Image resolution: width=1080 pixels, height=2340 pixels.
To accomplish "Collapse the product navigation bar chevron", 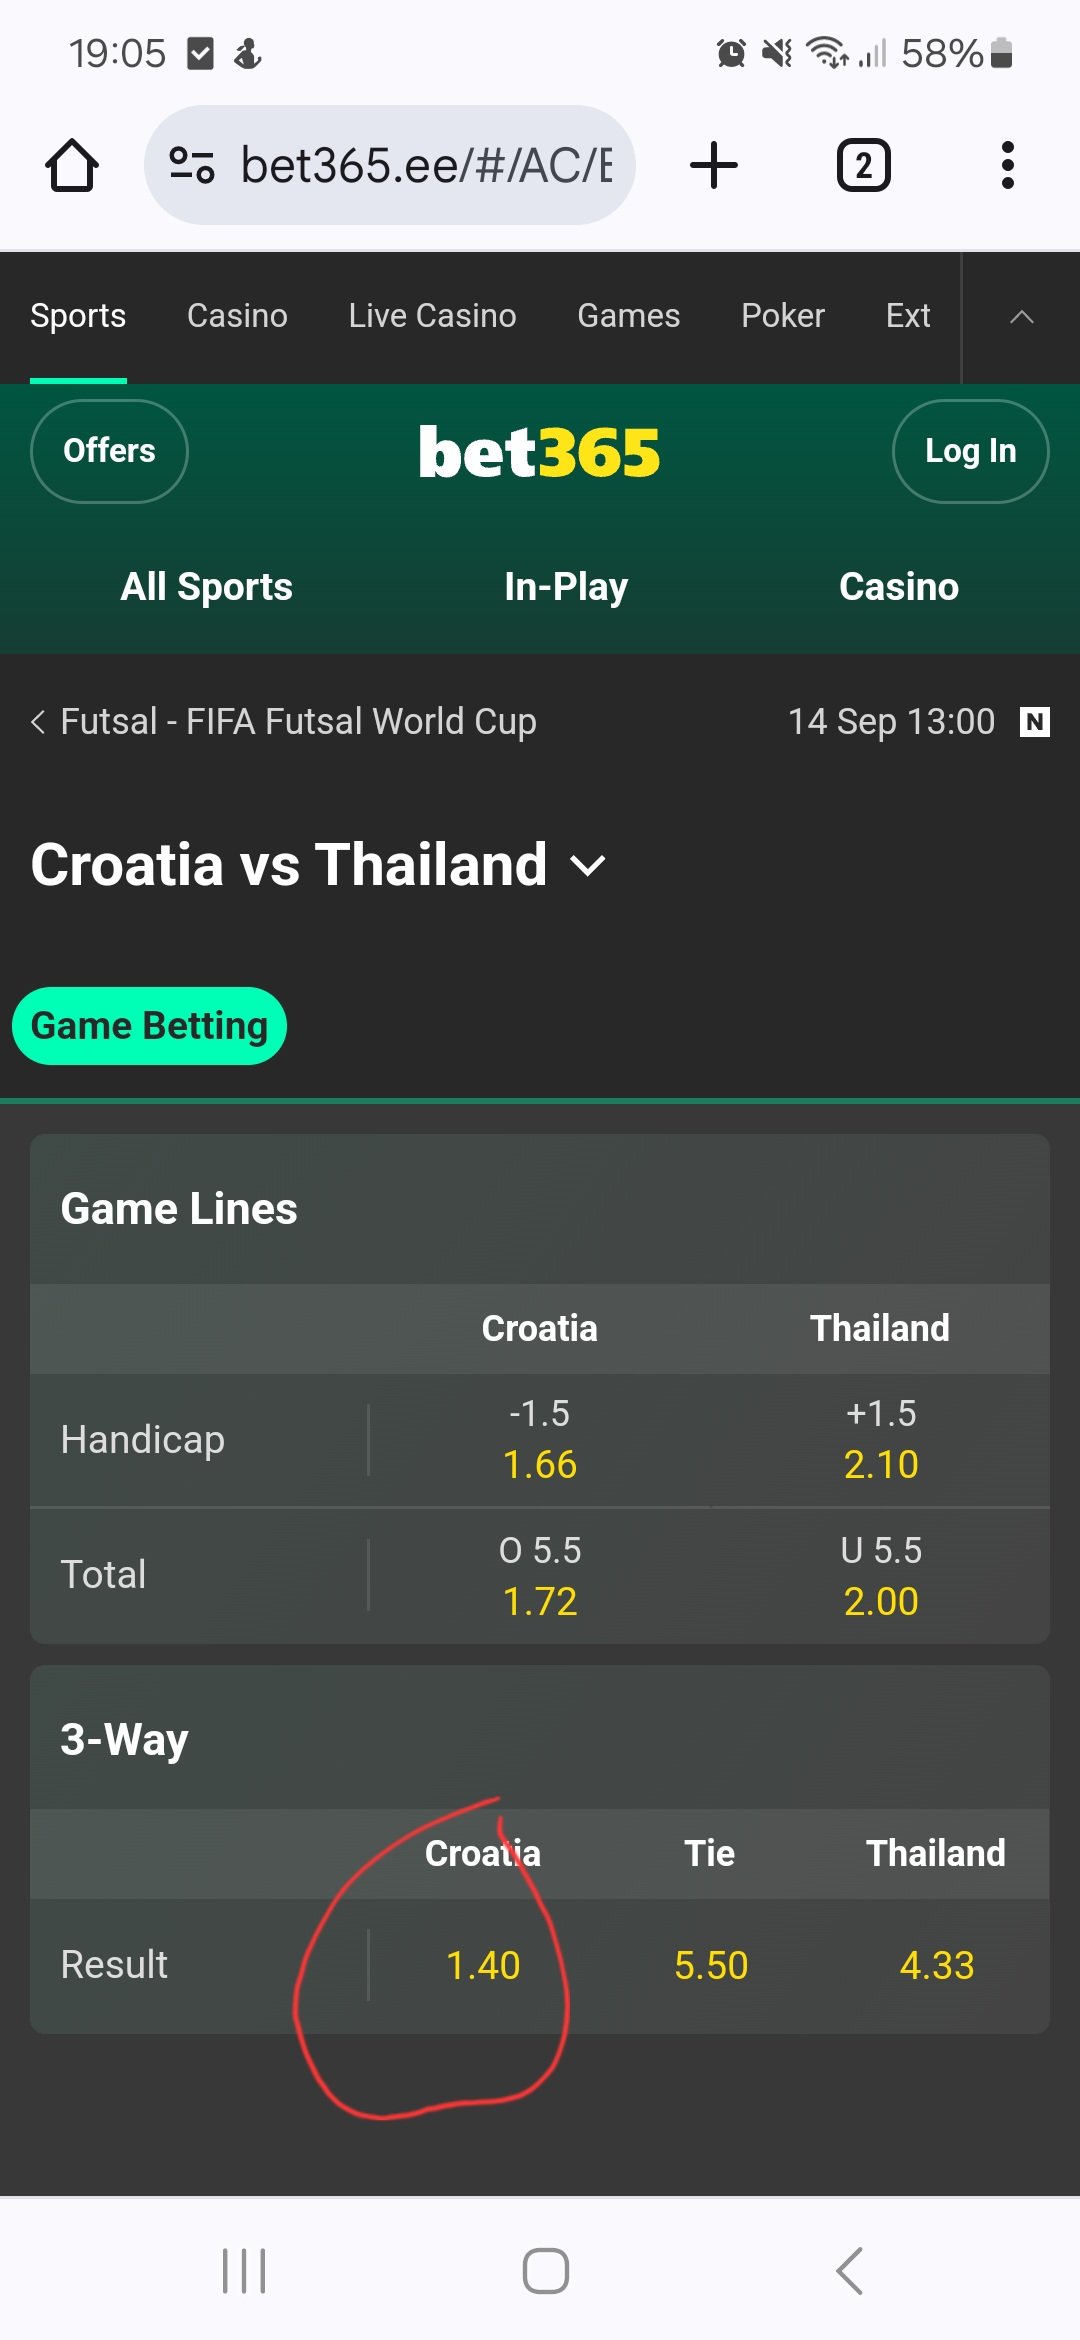I will (1021, 317).
